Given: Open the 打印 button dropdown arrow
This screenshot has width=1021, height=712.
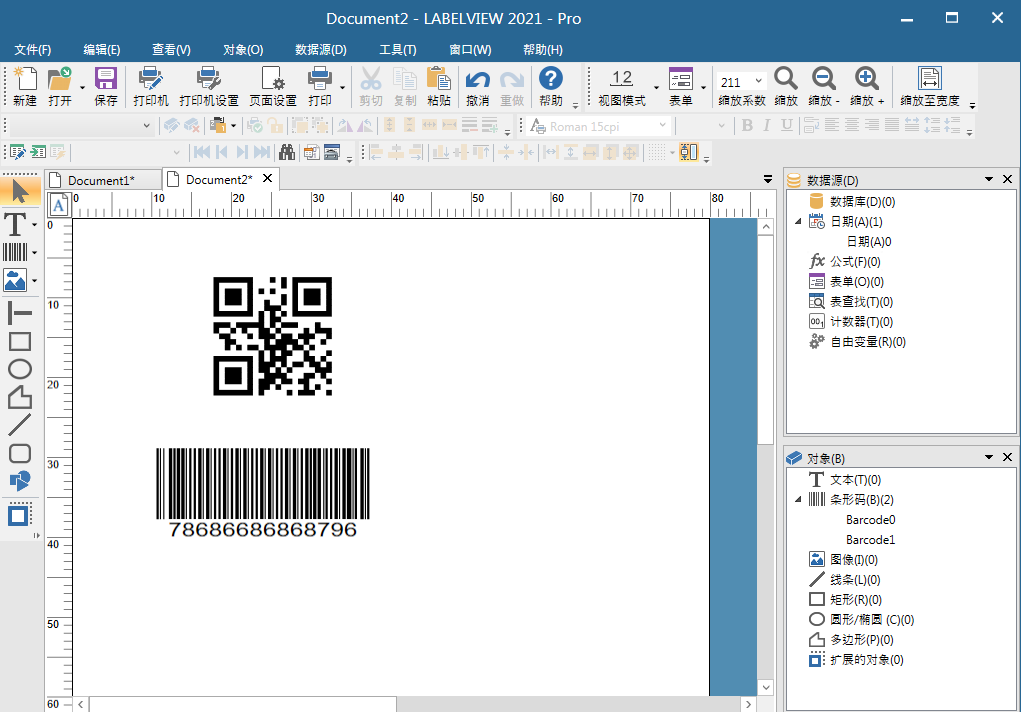Looking at the screenshot, I should pyautogui.click(x=343, y=87).
